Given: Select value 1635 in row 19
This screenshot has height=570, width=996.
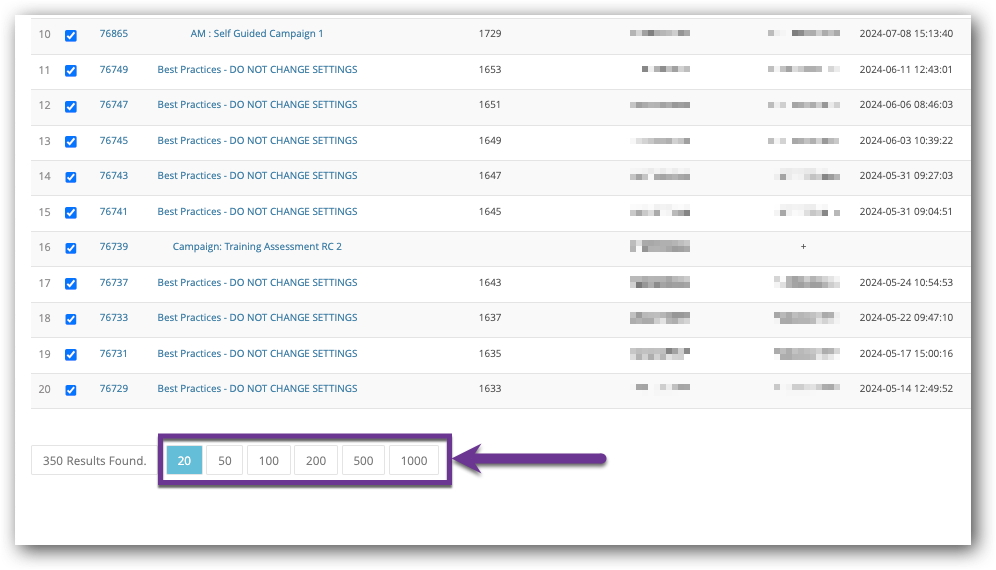Looking at the screenshot, I should 490,353.
